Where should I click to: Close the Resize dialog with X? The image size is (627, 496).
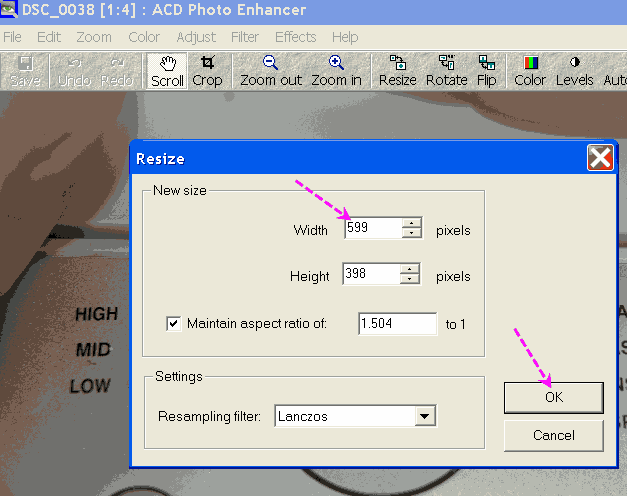(x=600, y=158)
